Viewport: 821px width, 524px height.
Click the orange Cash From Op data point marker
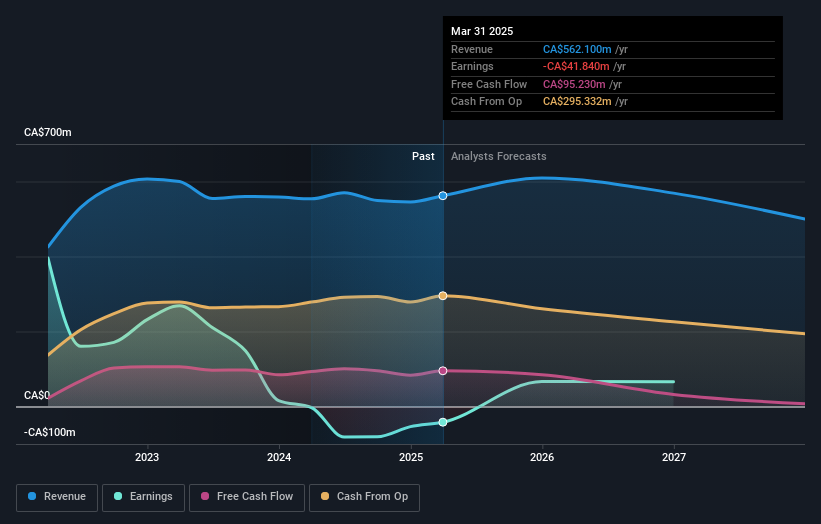tap(443, 296)
